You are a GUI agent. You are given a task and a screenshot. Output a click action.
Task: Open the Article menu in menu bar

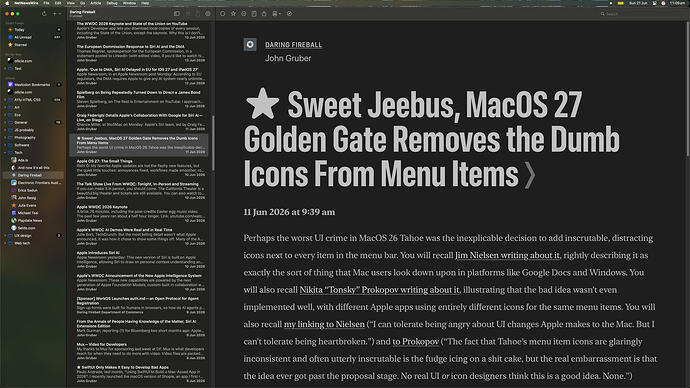point(95,3)
